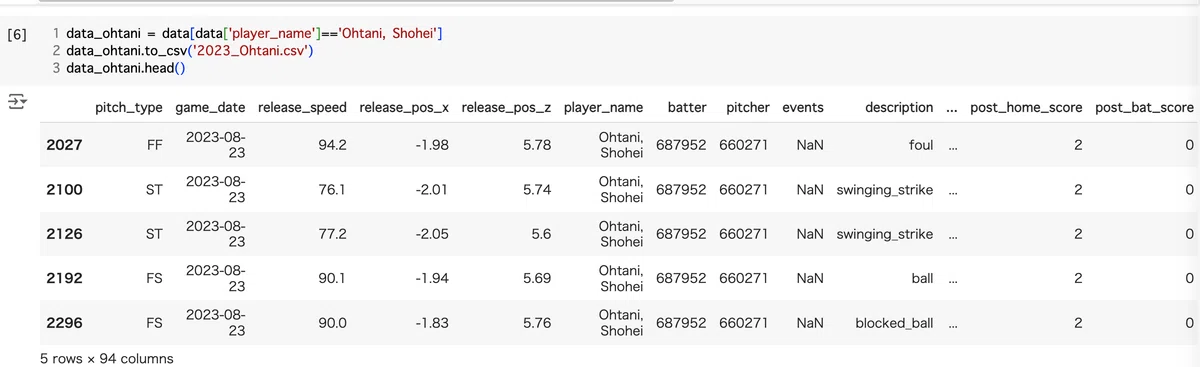Click swinging_strike in row 2100
This screenshot has width=1200, height=367.
tap(885, 190)
